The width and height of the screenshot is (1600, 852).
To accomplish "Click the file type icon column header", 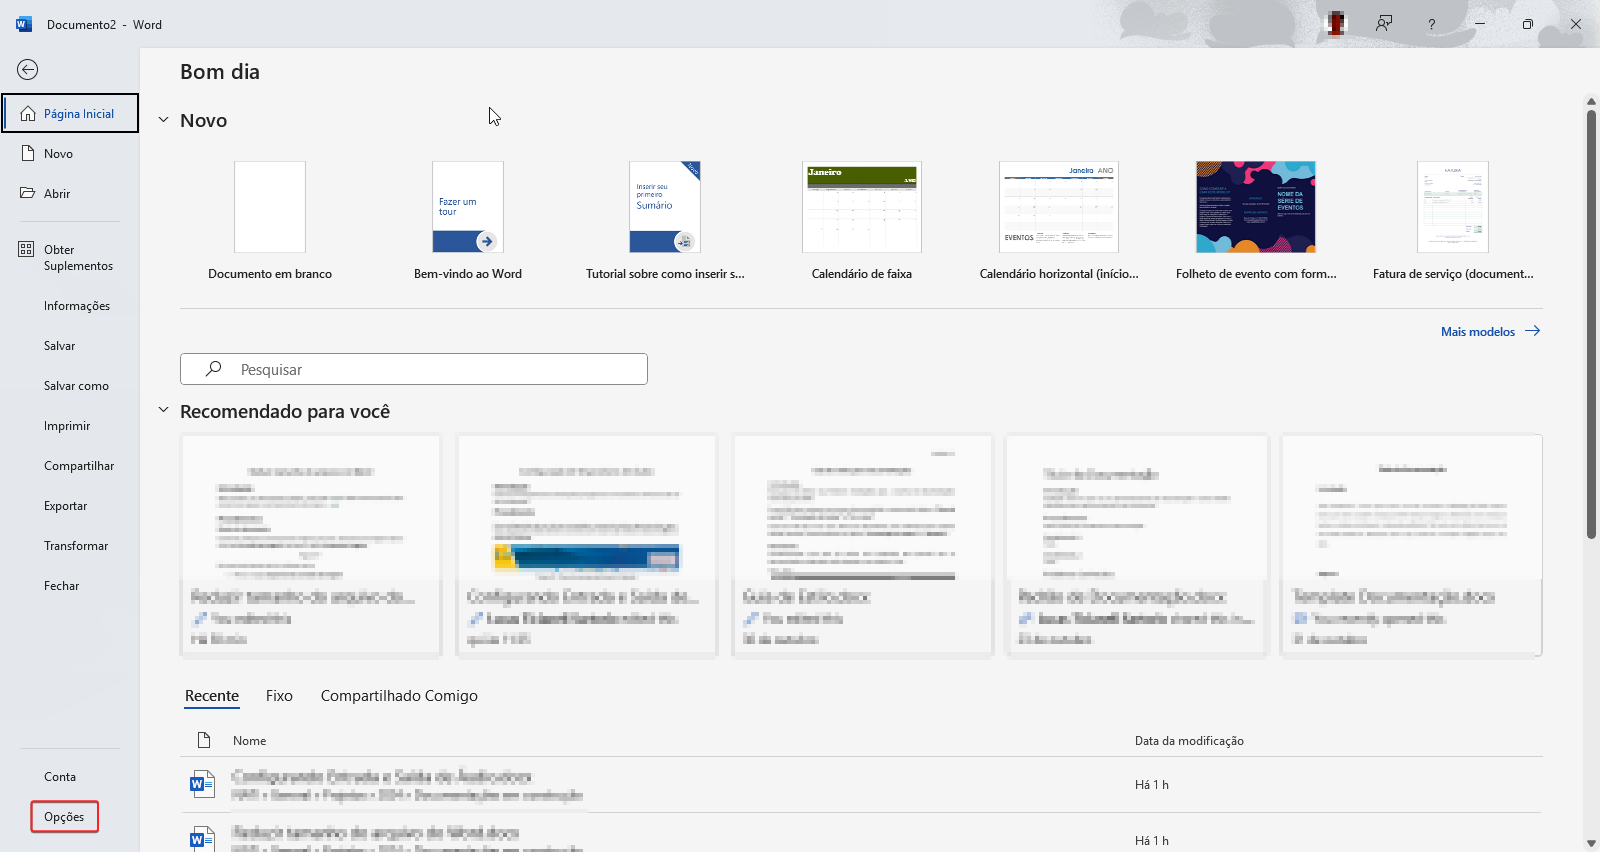I will [204, 741].
